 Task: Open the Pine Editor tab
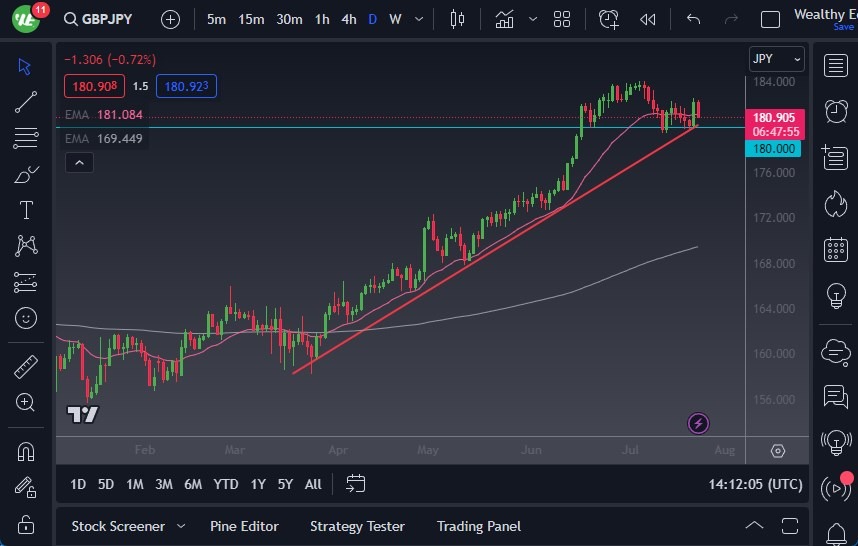tap(244, 526)
